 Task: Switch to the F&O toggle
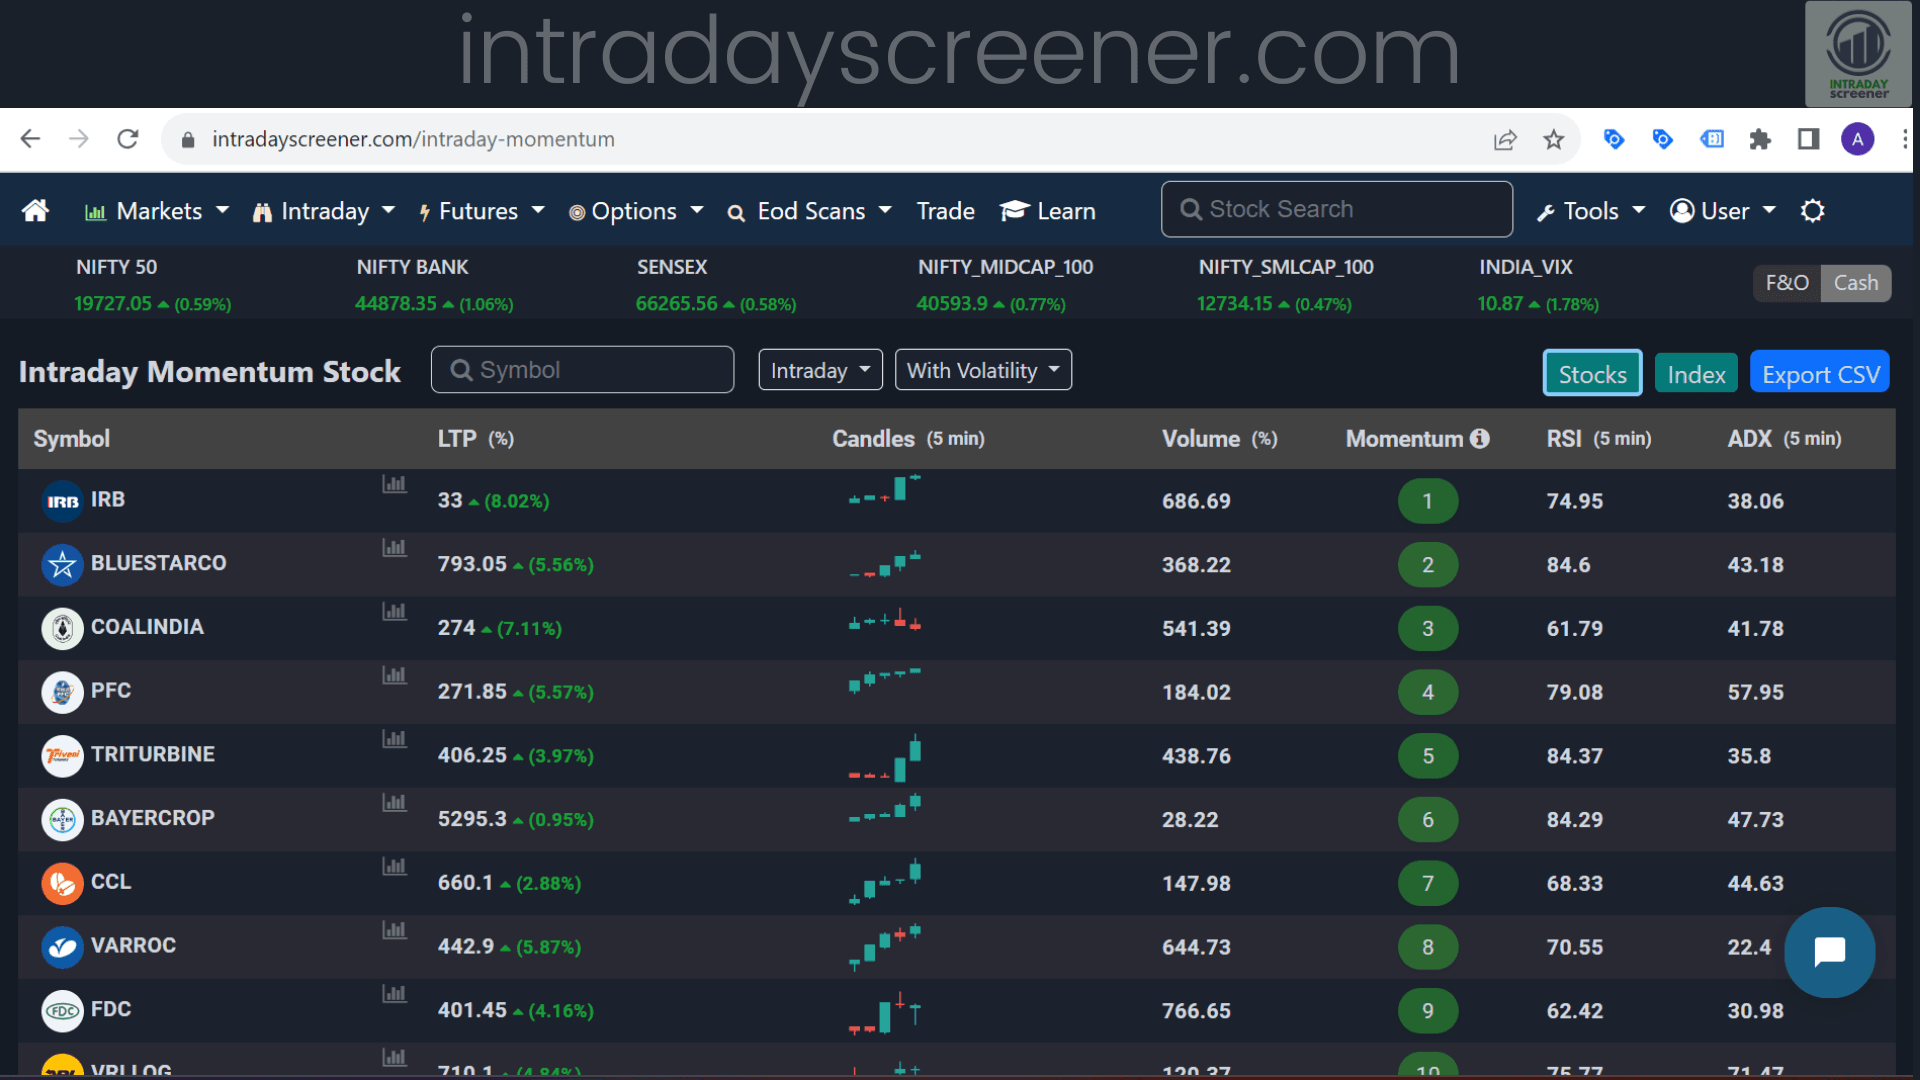(1786, 283)
